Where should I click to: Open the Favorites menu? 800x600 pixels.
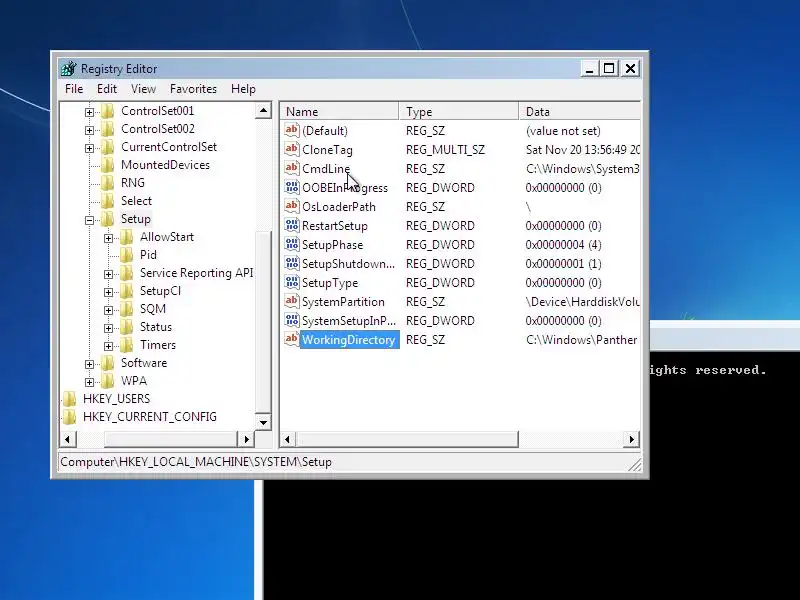pyautogui.click(x=193, y=89)
